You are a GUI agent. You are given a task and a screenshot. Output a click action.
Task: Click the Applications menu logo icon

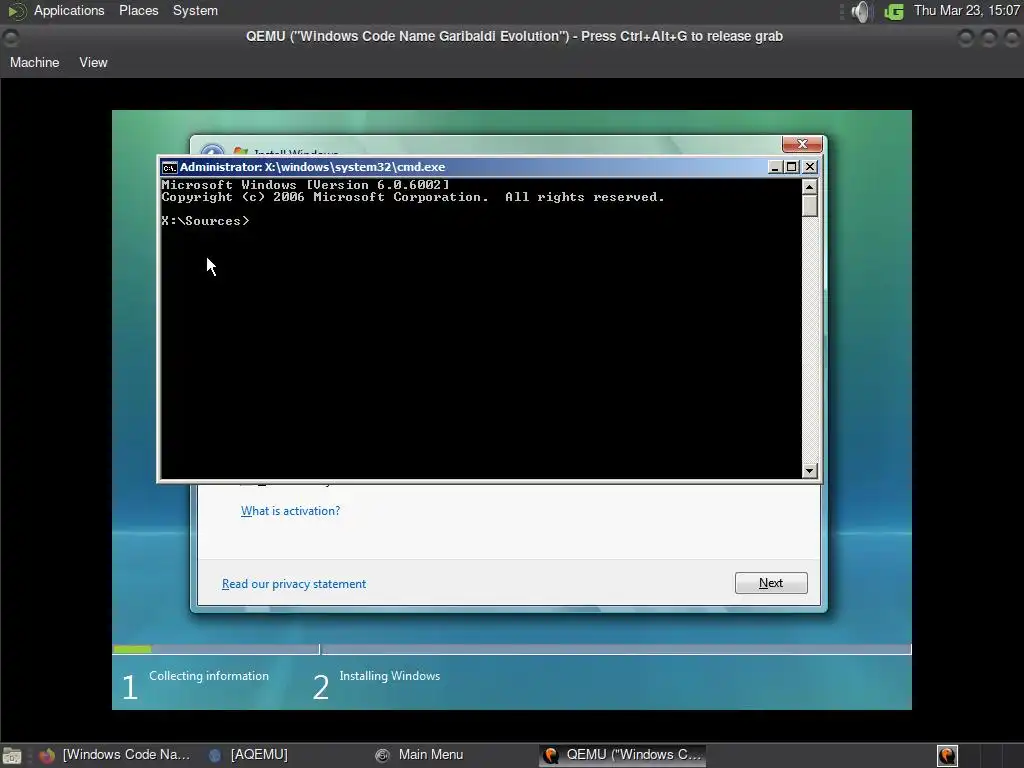click(16, 11)
